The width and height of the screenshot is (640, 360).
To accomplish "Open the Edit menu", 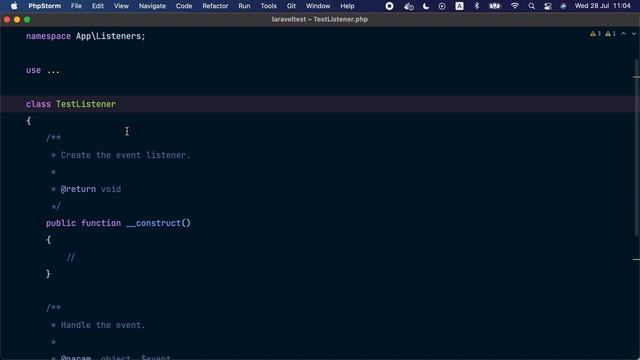I will point(98,6).
